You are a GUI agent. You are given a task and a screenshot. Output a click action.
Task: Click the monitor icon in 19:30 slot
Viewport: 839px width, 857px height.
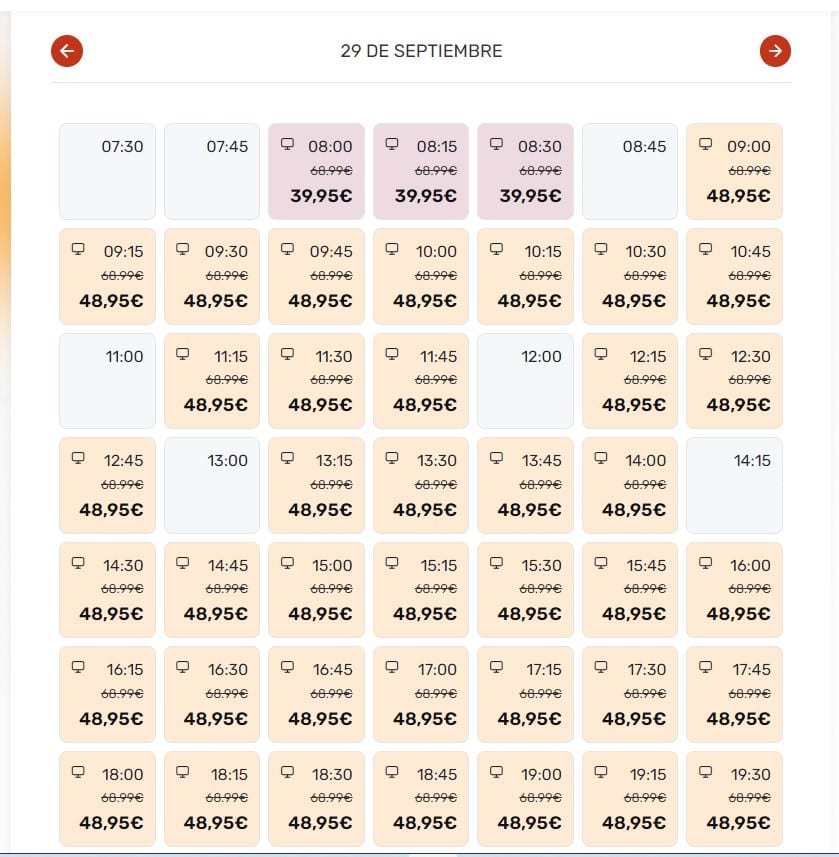[706, 771]
